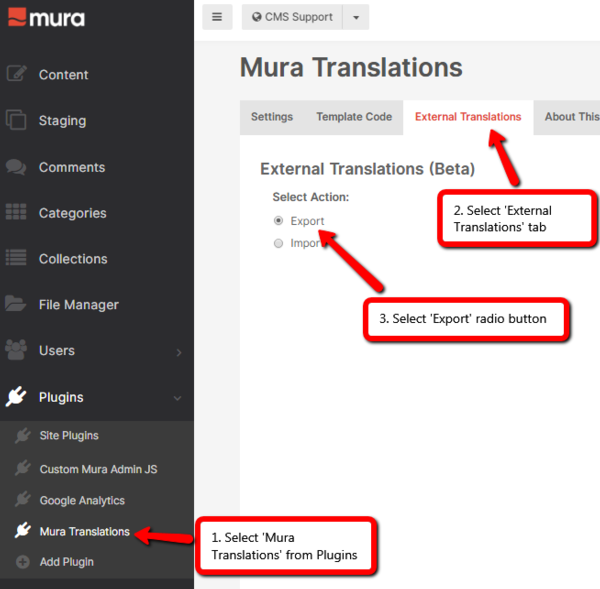
Task: Select the Export radio button
Action: [279, 221]
